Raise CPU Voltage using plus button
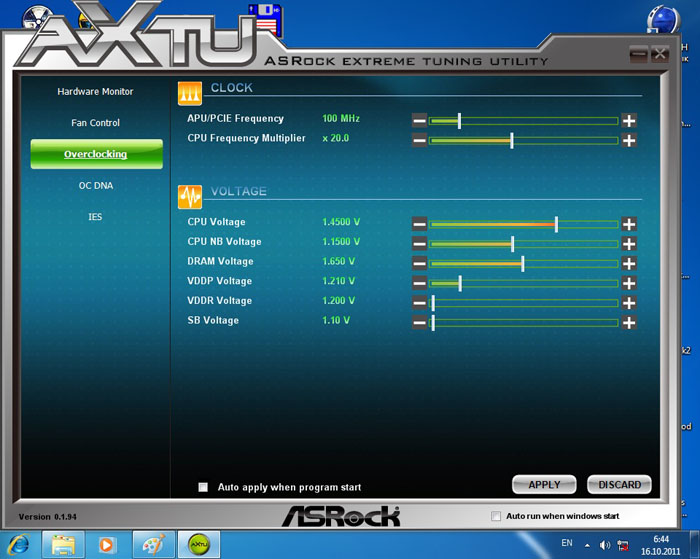This screenshot has width=700, height=559. (629, 224)
